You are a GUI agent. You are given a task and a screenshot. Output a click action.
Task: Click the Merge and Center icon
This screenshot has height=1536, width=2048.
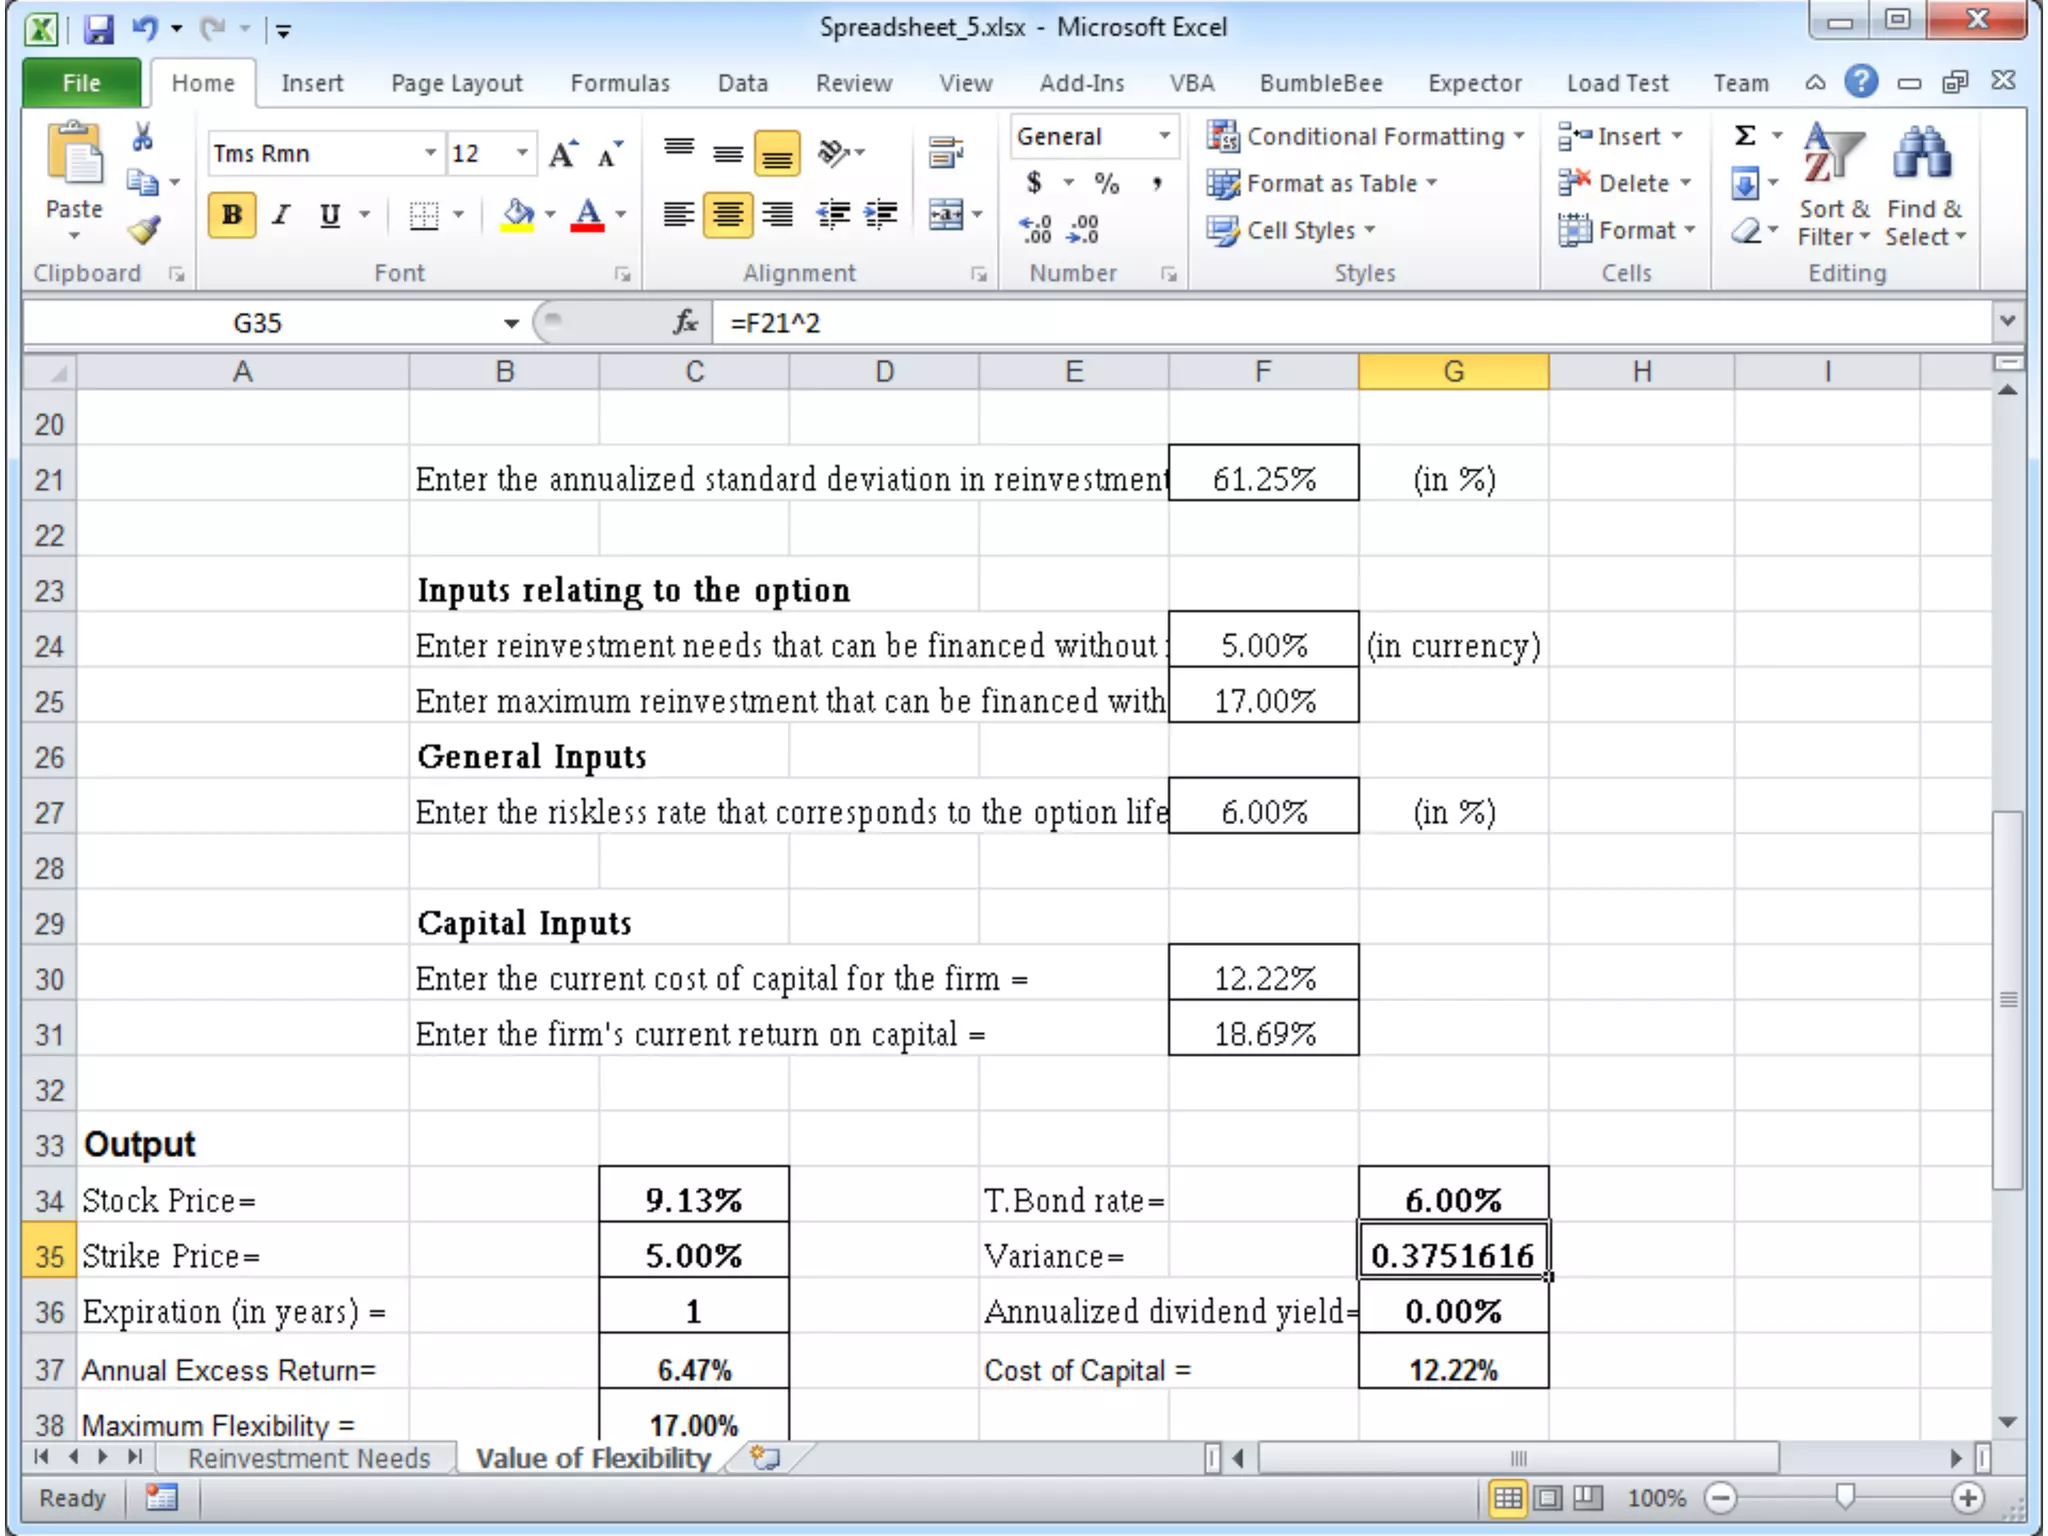[x=945, y=214]
